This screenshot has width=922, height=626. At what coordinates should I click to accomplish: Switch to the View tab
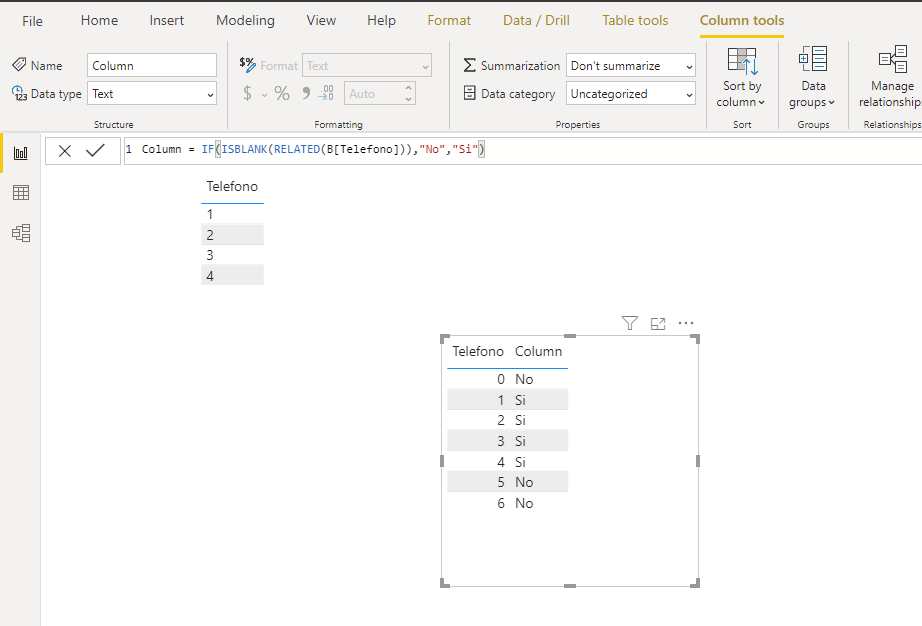[x=321, y=21]
